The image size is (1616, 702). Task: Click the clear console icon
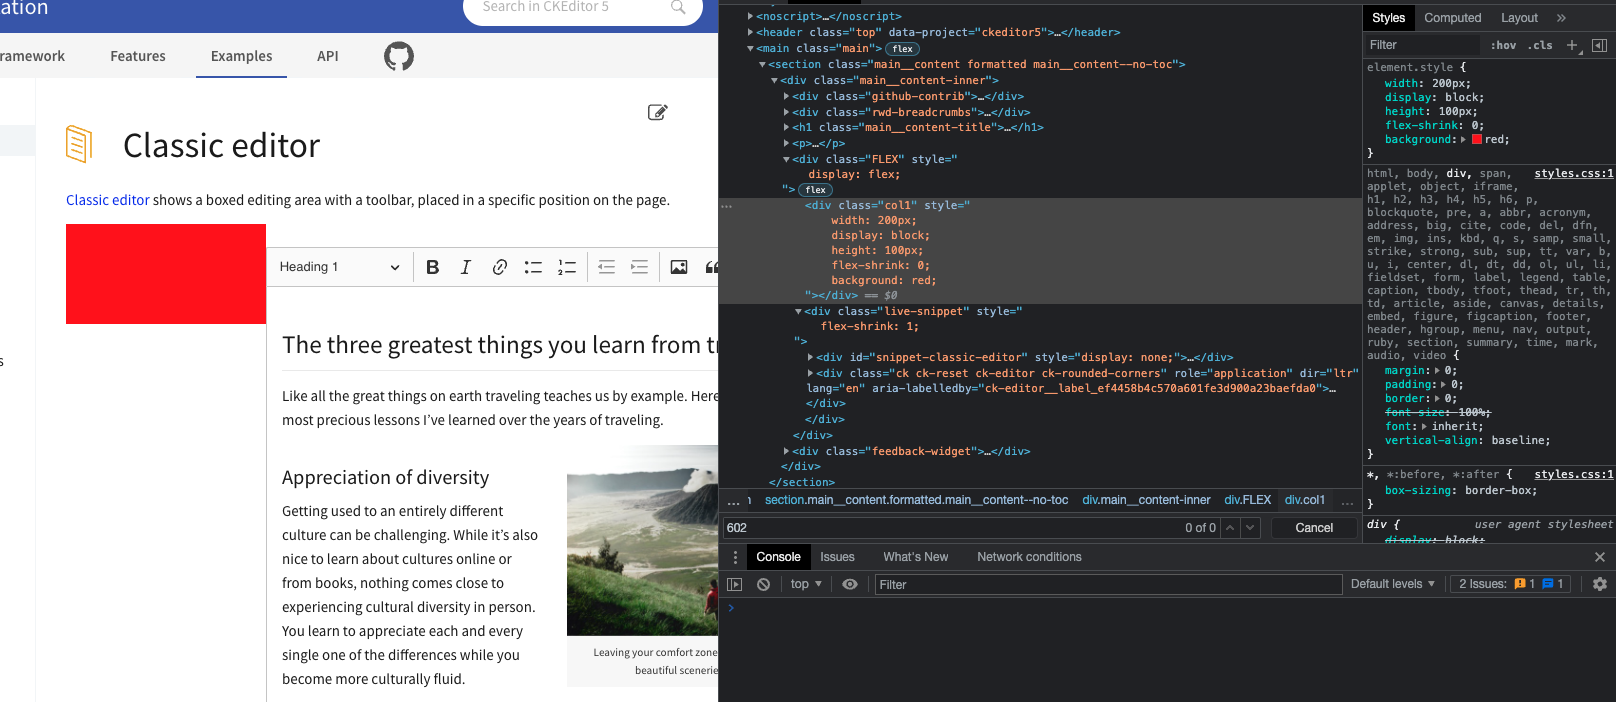(x=763, y=585)
